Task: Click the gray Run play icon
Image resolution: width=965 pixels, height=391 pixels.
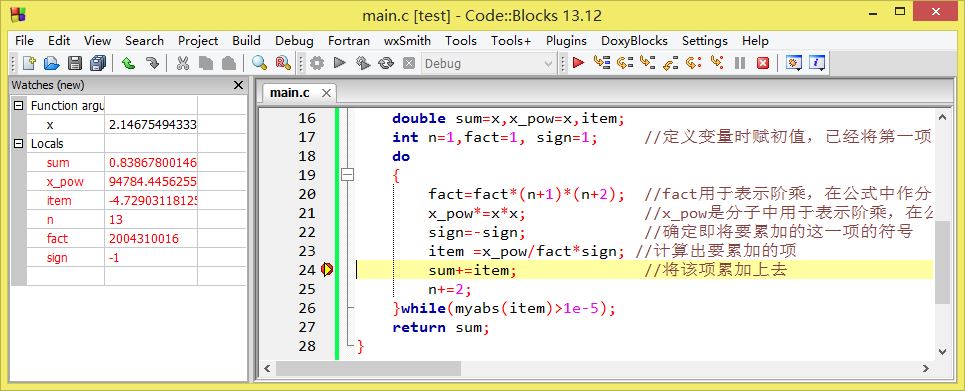Action: pos(339,63)
